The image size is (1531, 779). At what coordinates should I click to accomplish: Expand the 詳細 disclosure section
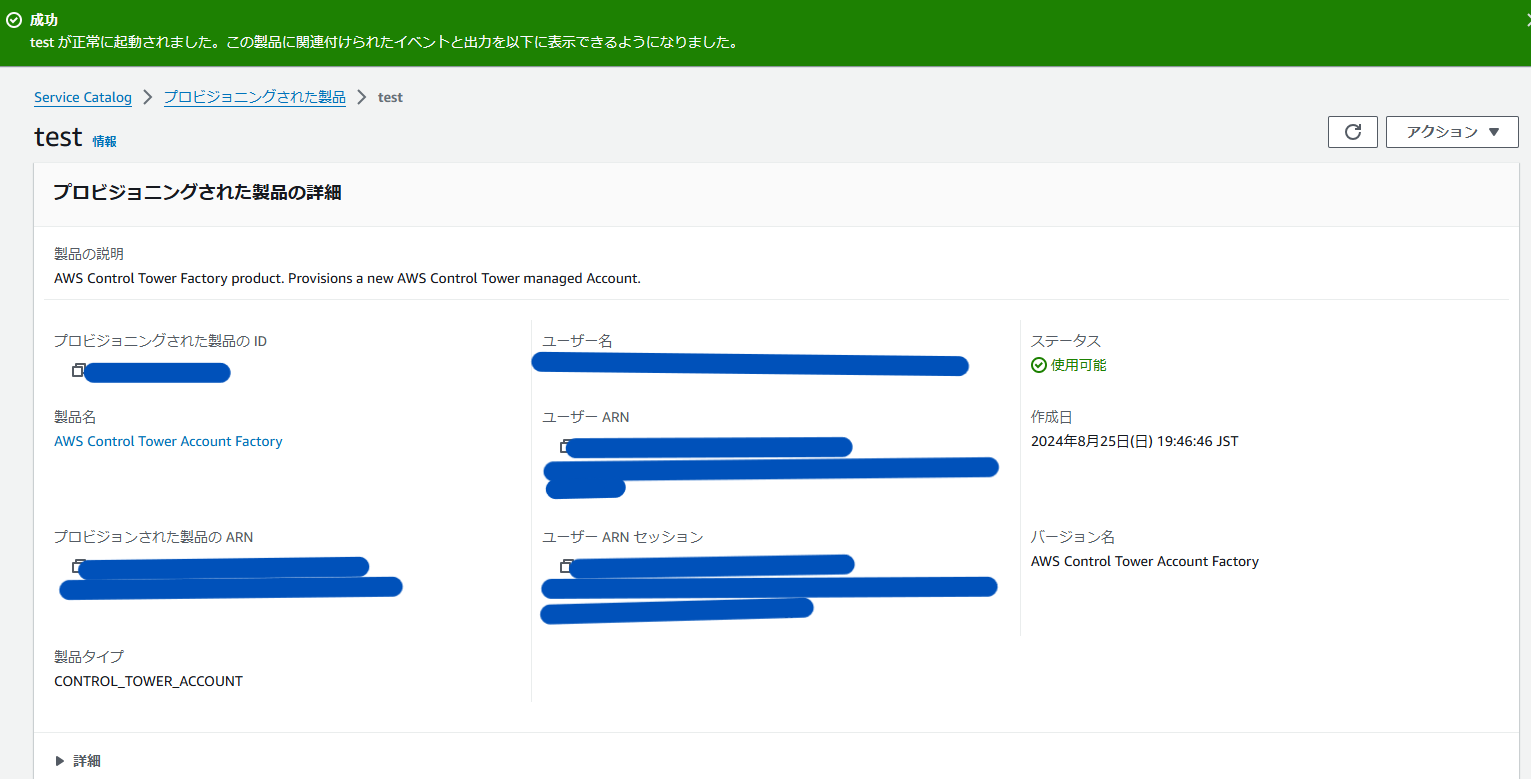tap(77, 761)
